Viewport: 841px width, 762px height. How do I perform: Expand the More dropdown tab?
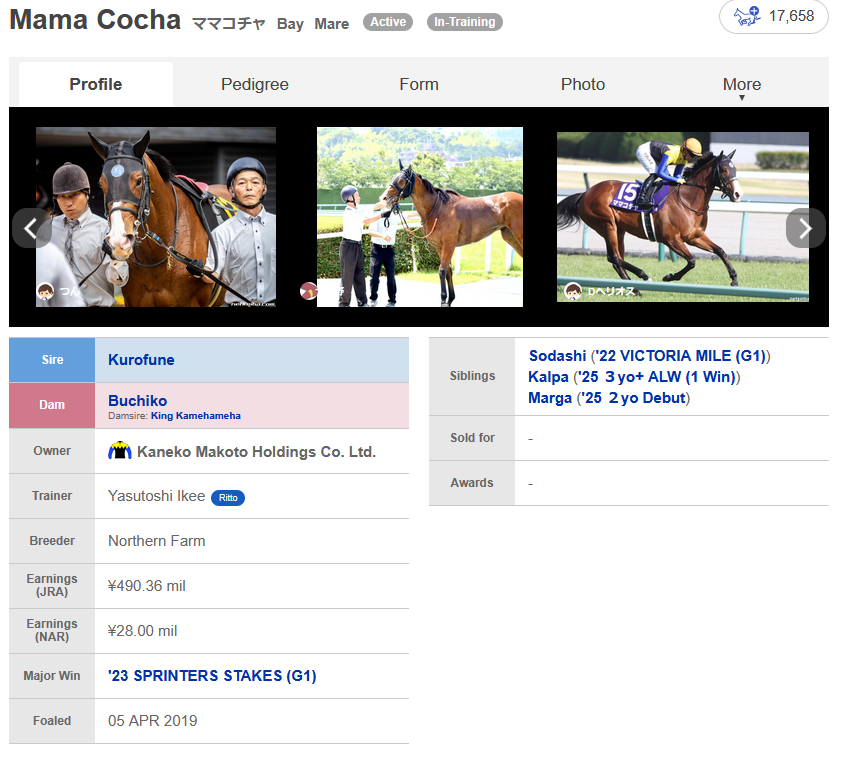[742, 86]
